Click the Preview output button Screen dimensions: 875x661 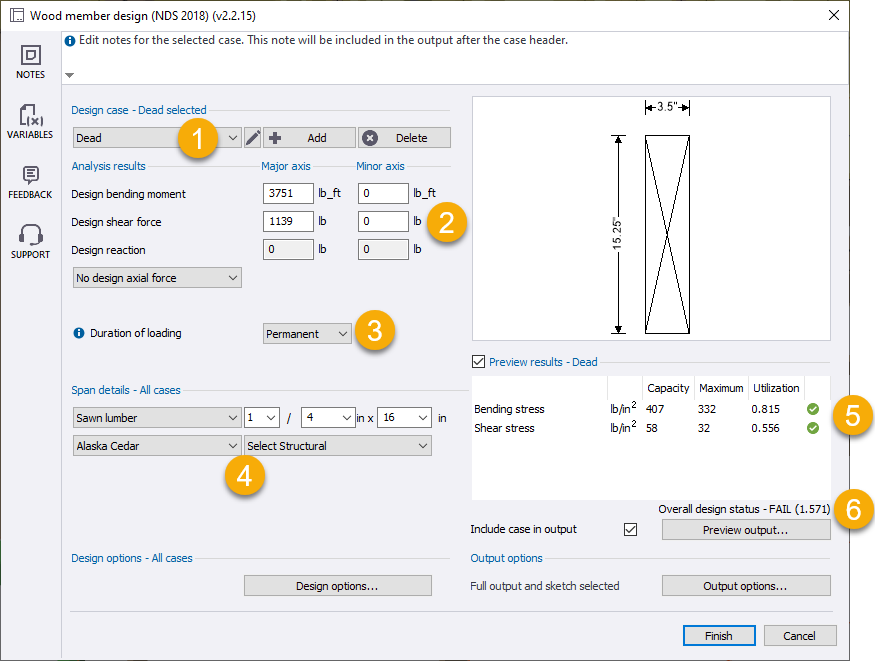coord(745,530)
